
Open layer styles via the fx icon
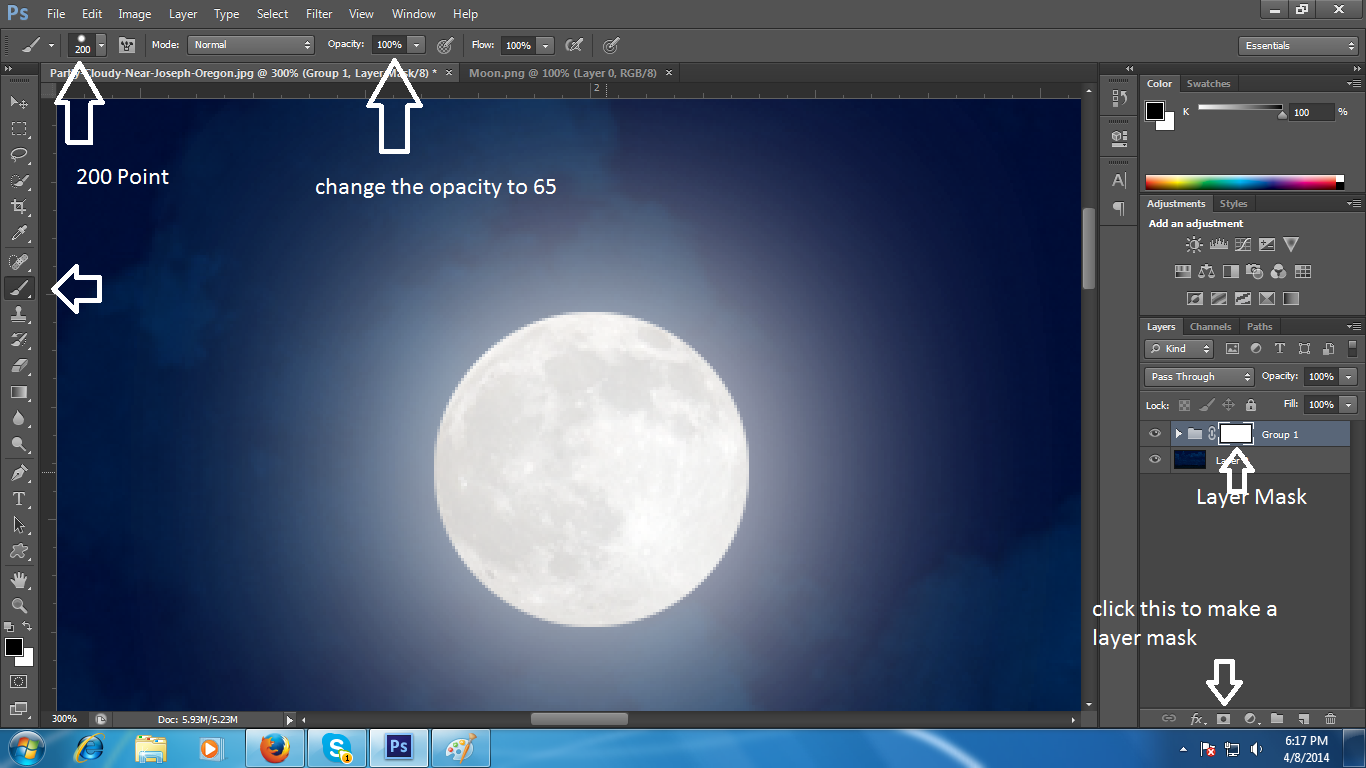(x=1196, y=718)
